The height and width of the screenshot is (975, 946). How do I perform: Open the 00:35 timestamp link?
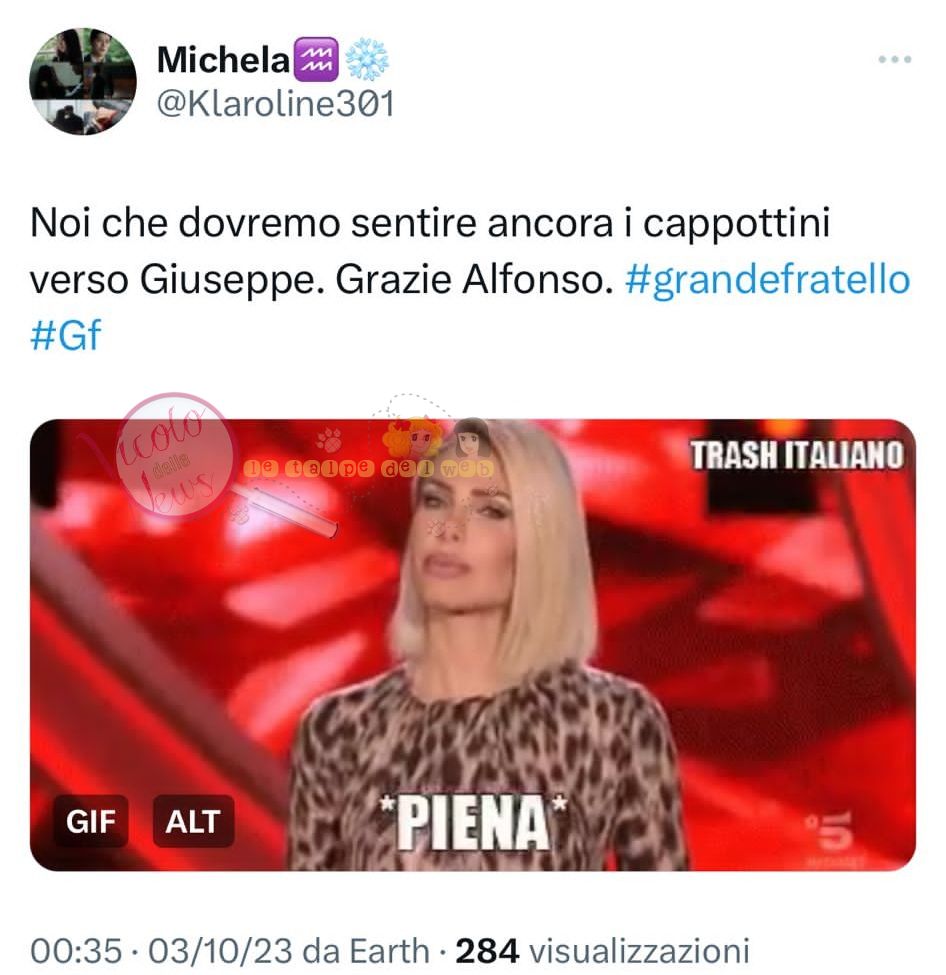click(x=76, y=950)
